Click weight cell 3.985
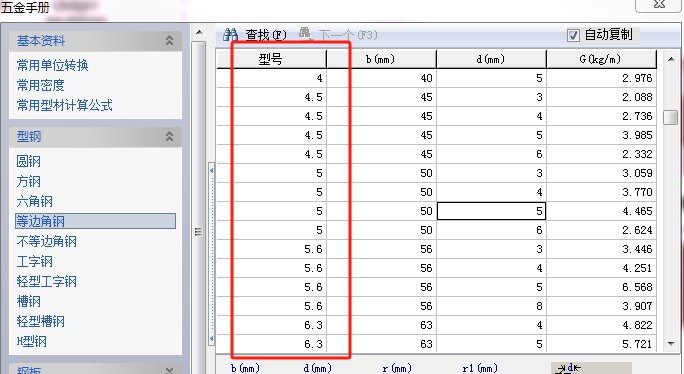 601,135
